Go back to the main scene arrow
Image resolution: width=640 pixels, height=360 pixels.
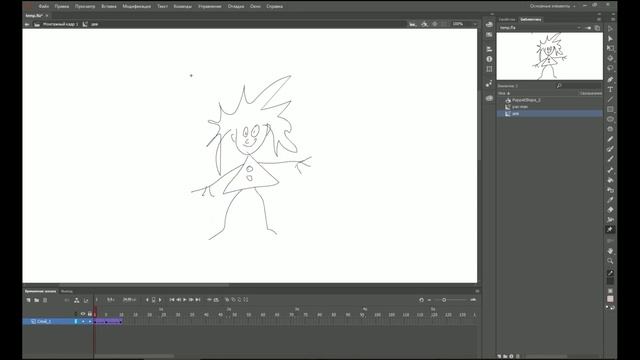click(27, 24)
